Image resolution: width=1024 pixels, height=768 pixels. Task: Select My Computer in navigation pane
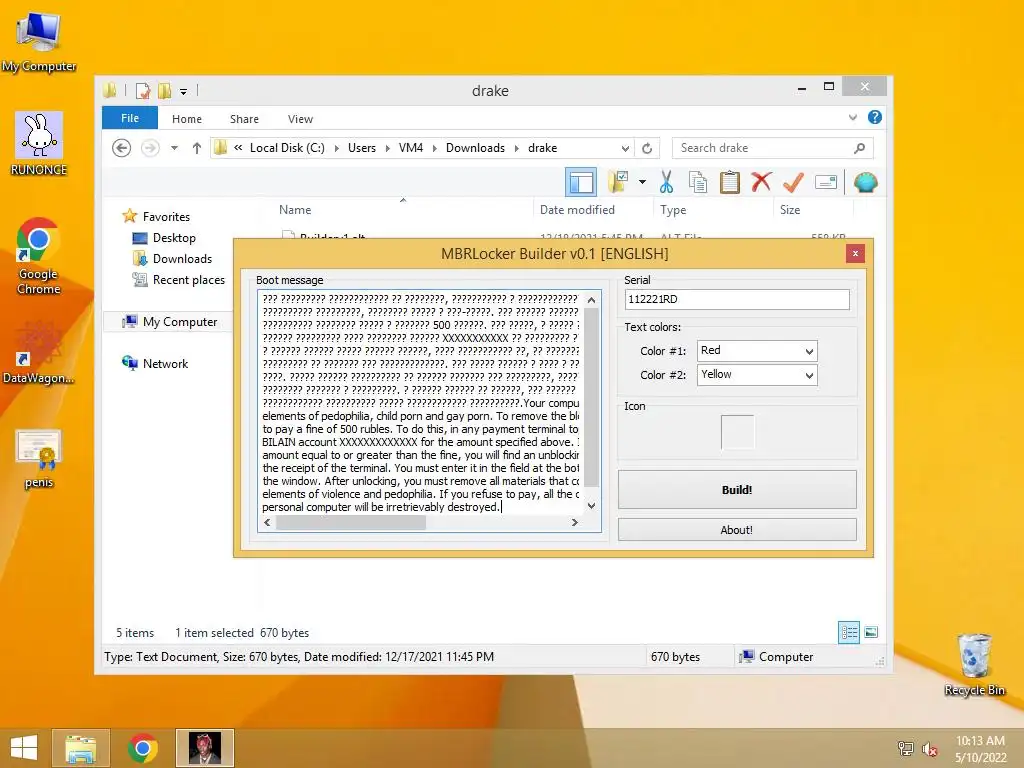[x=180, y=322]
